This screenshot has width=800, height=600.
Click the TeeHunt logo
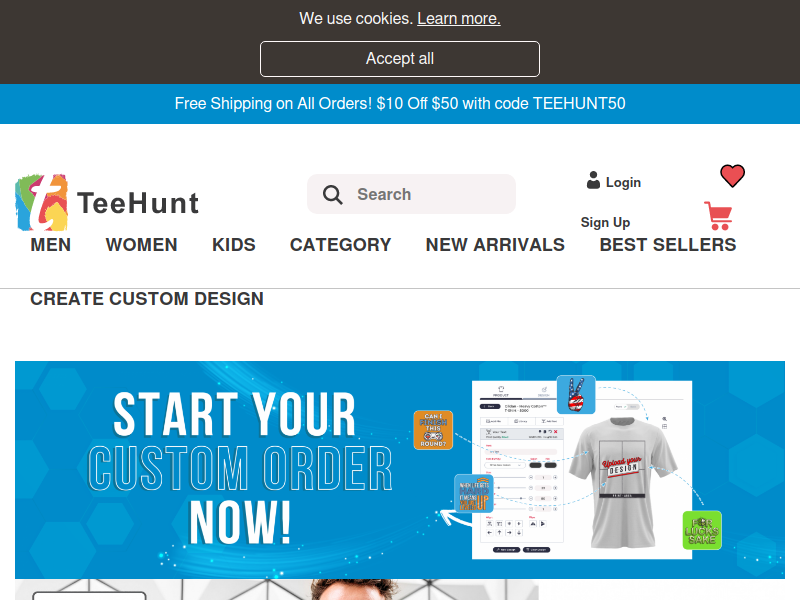click(107, 203)
